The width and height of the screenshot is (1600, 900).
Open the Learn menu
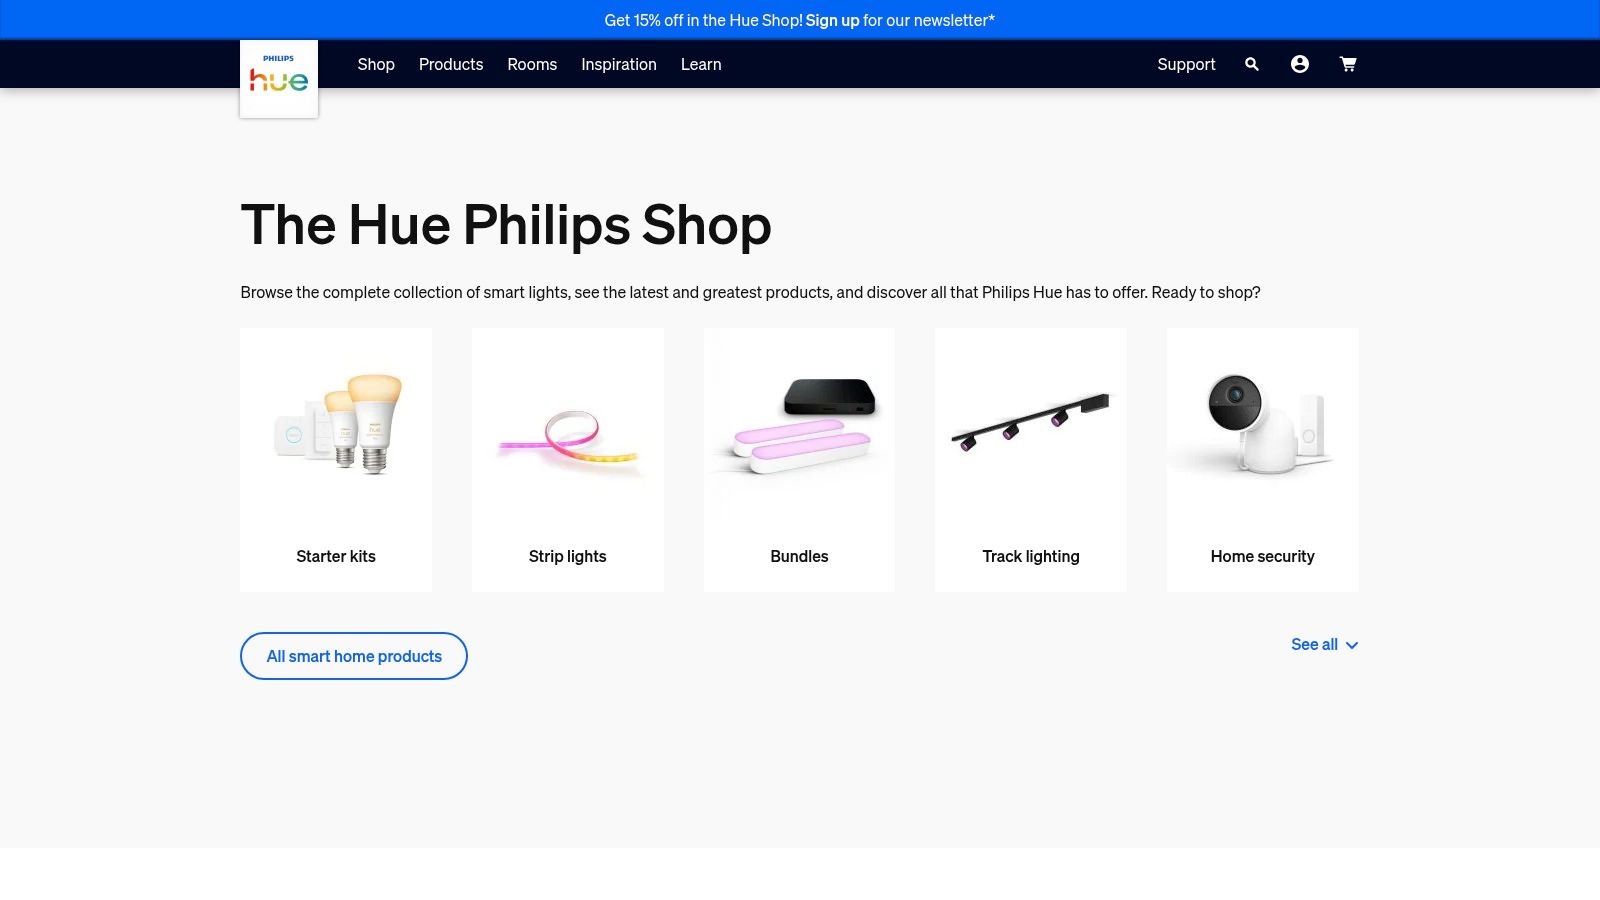[701, 64]
